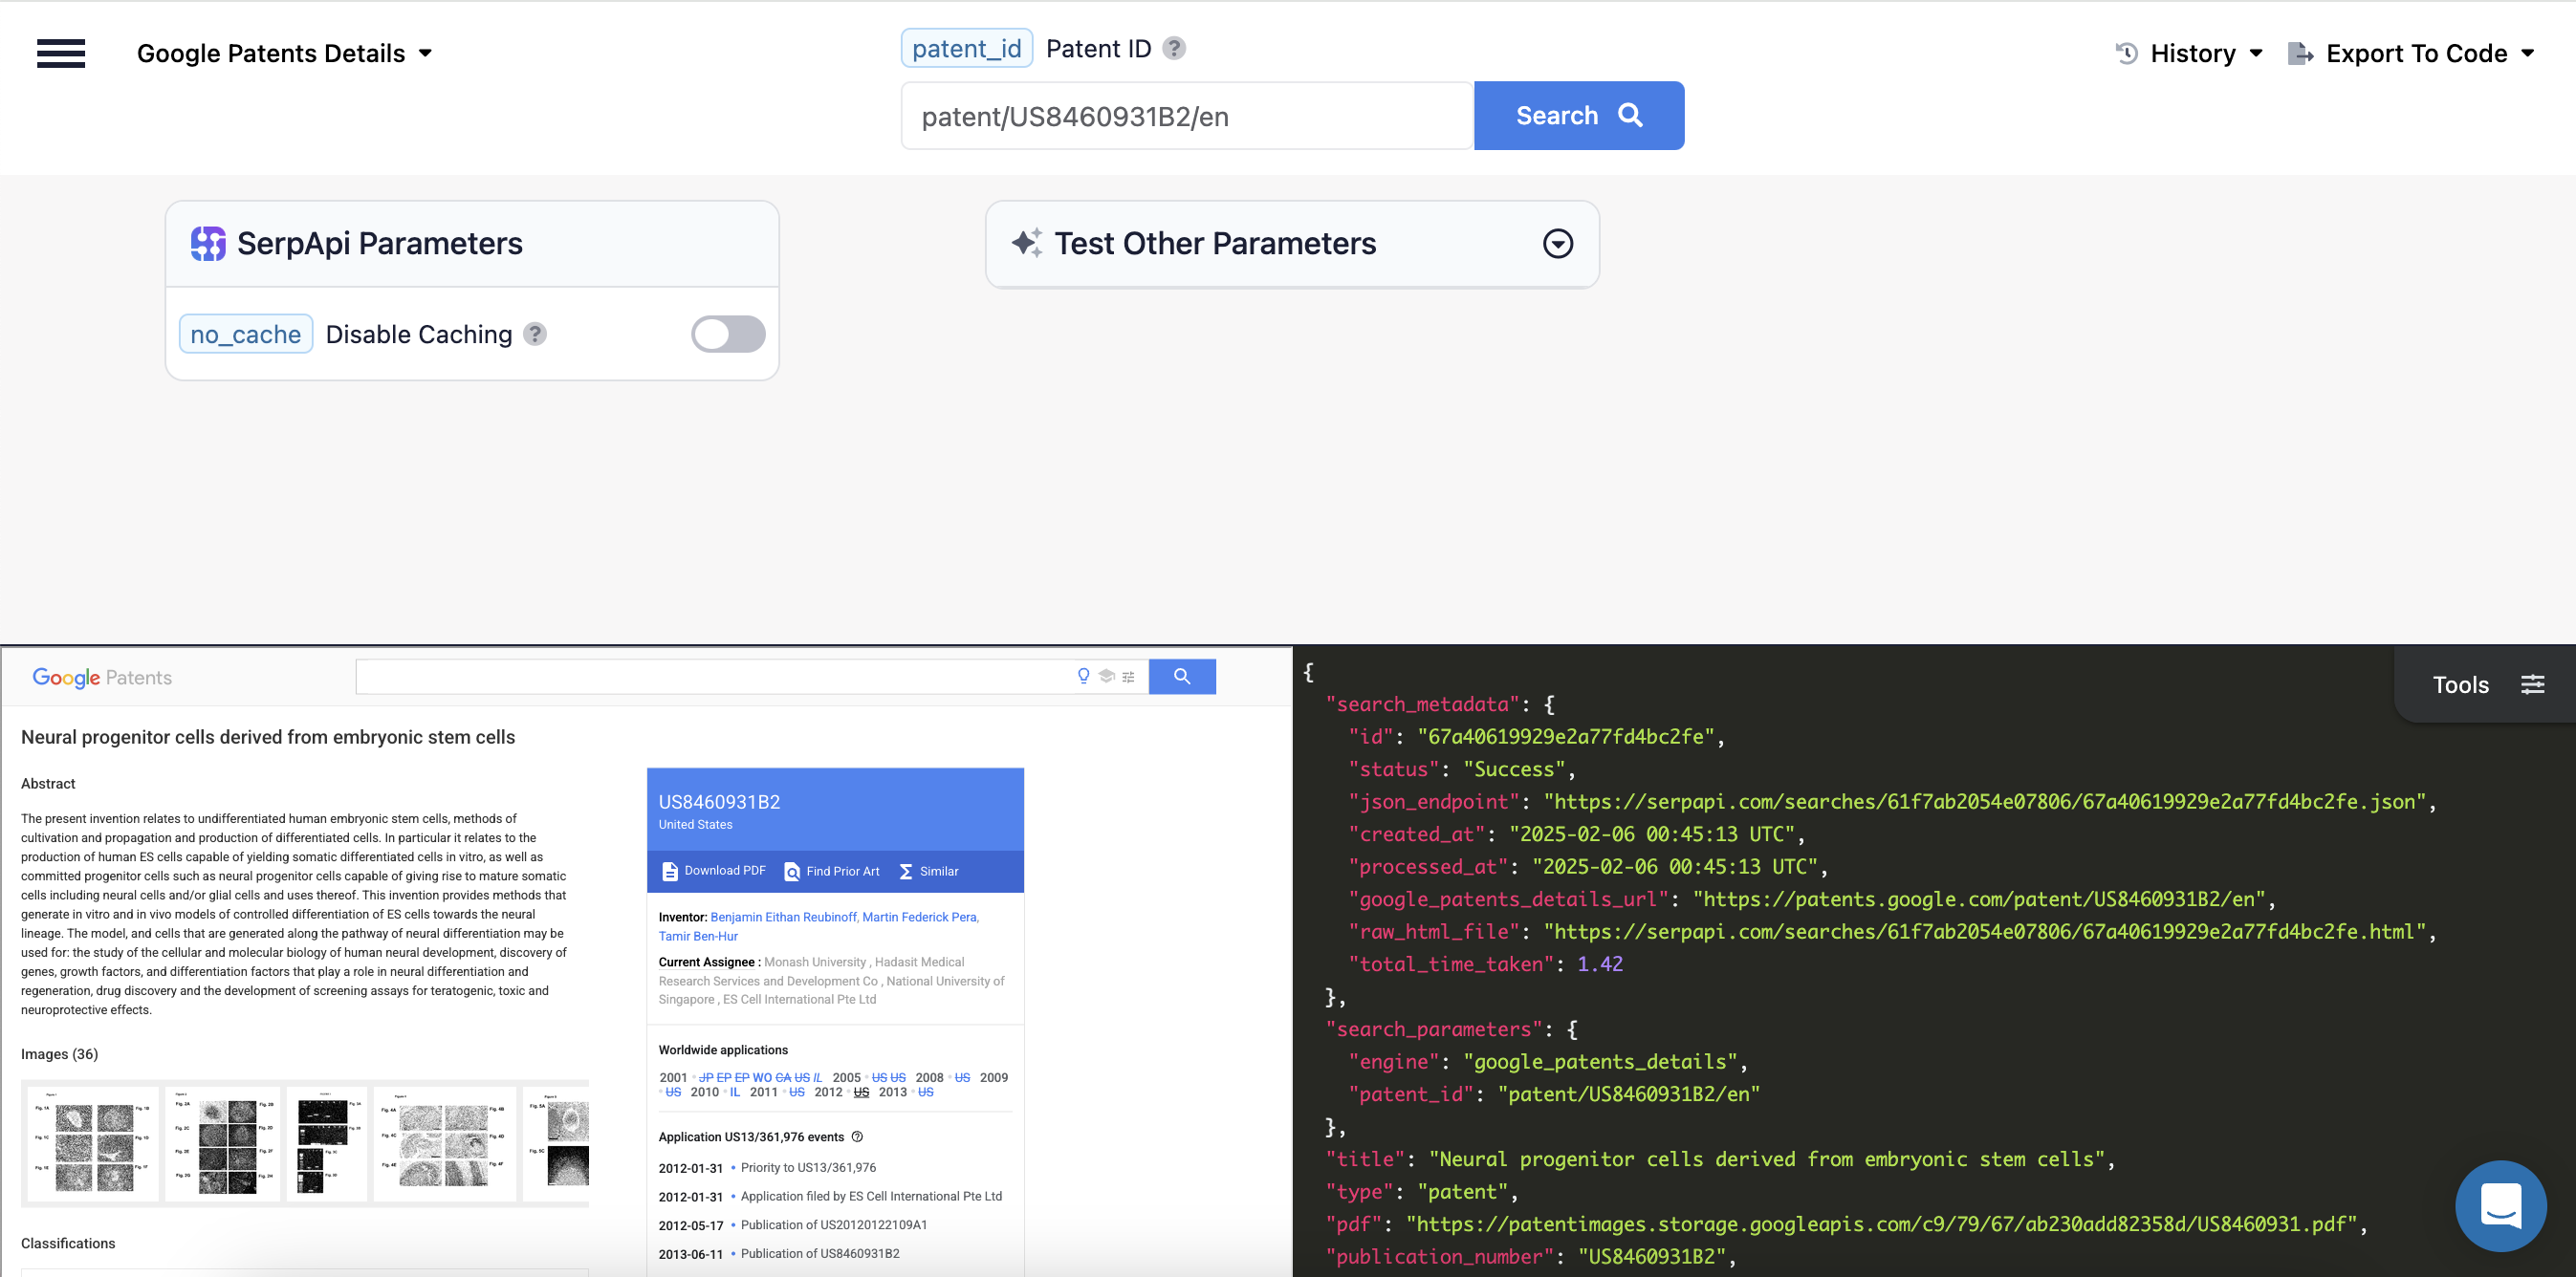2576x1277 pixels.
Task: Open the chat support bubble icon
Action: click(x=2501, y=1206)
